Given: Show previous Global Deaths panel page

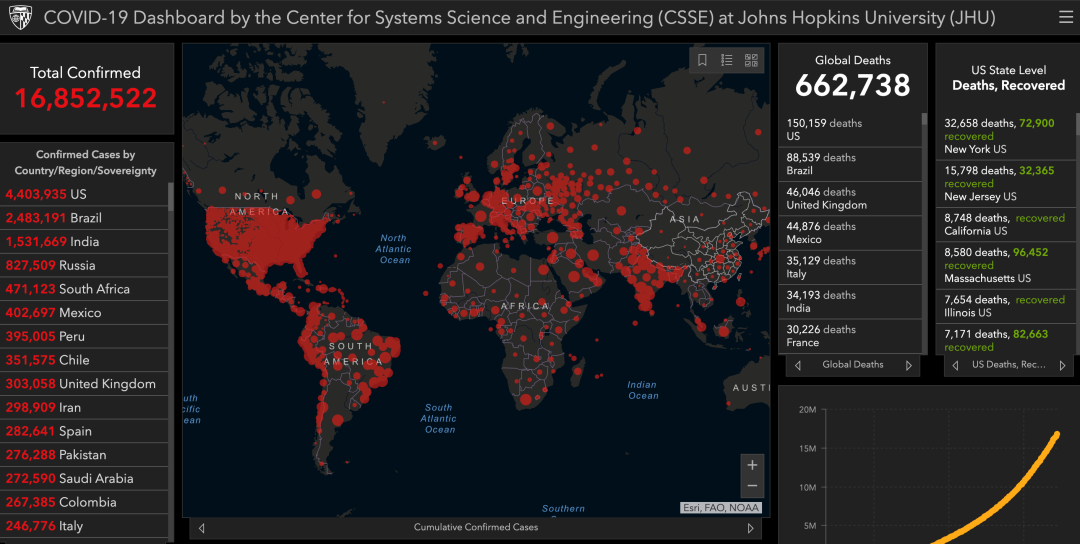Looking at the screenshot, I should coord(798,366).
